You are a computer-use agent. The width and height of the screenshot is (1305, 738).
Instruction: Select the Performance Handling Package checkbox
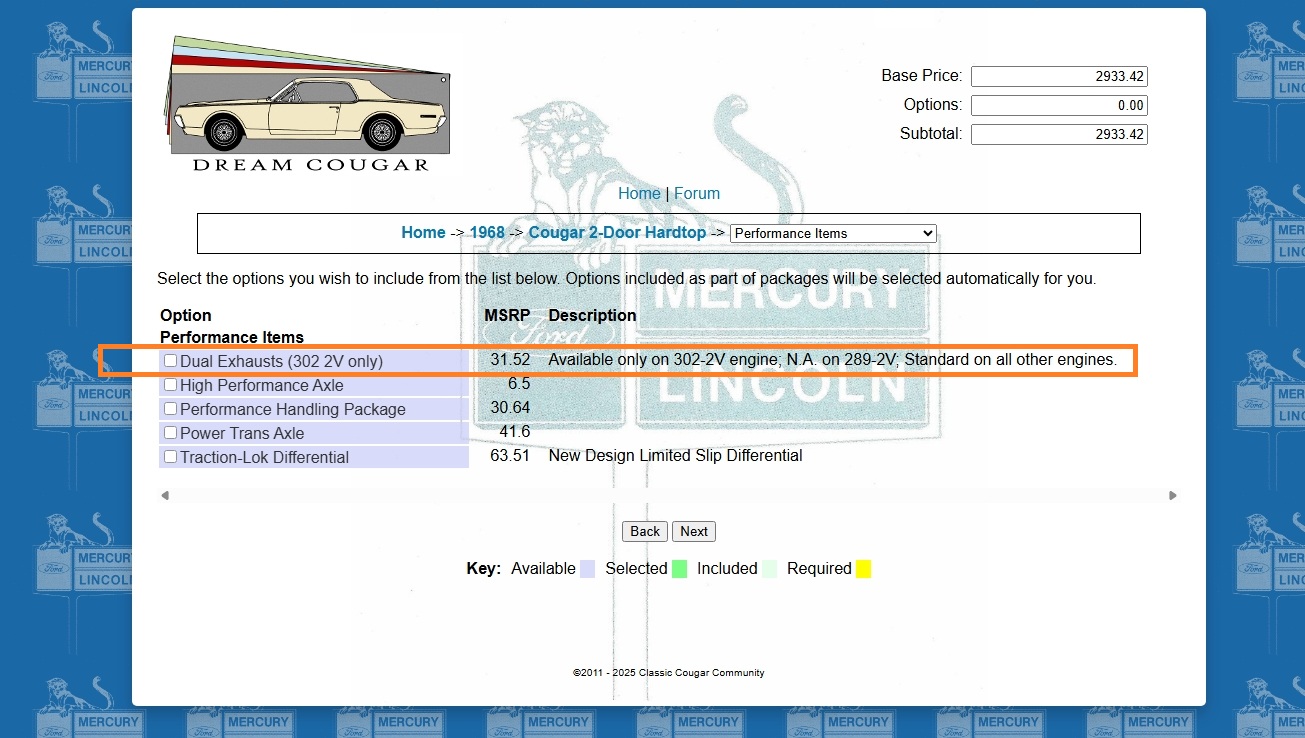pyautogui.click(x=171, y=409)
